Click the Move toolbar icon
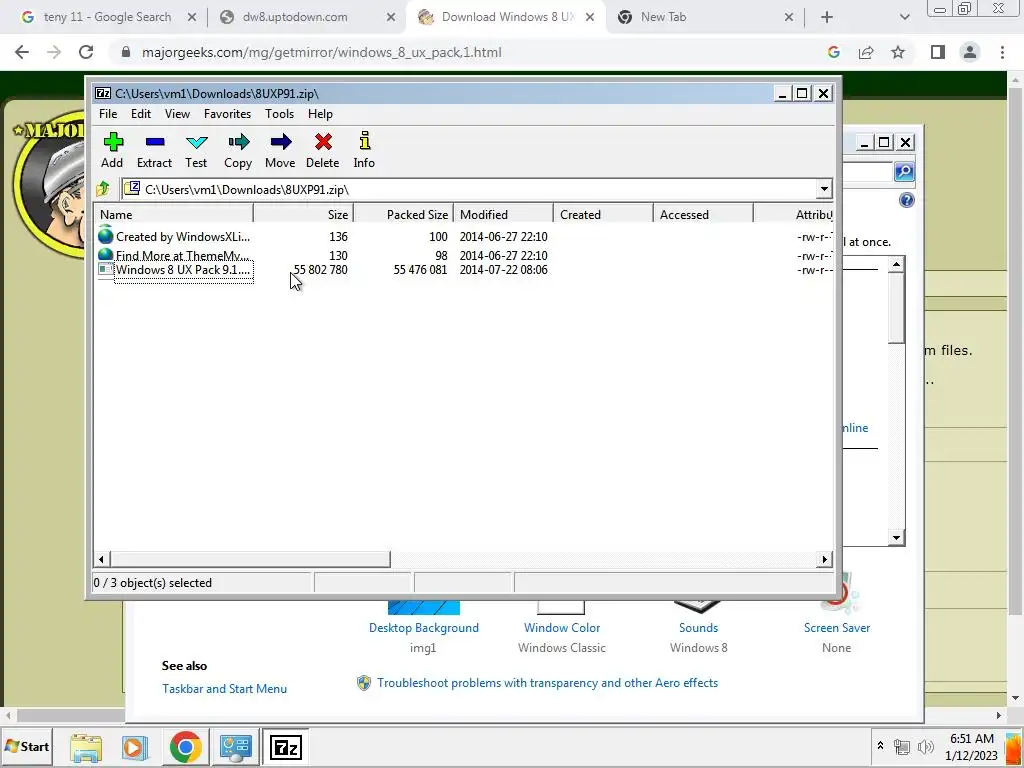Image resolution: width=1024 pixels, height=768 pixels. 280,150
